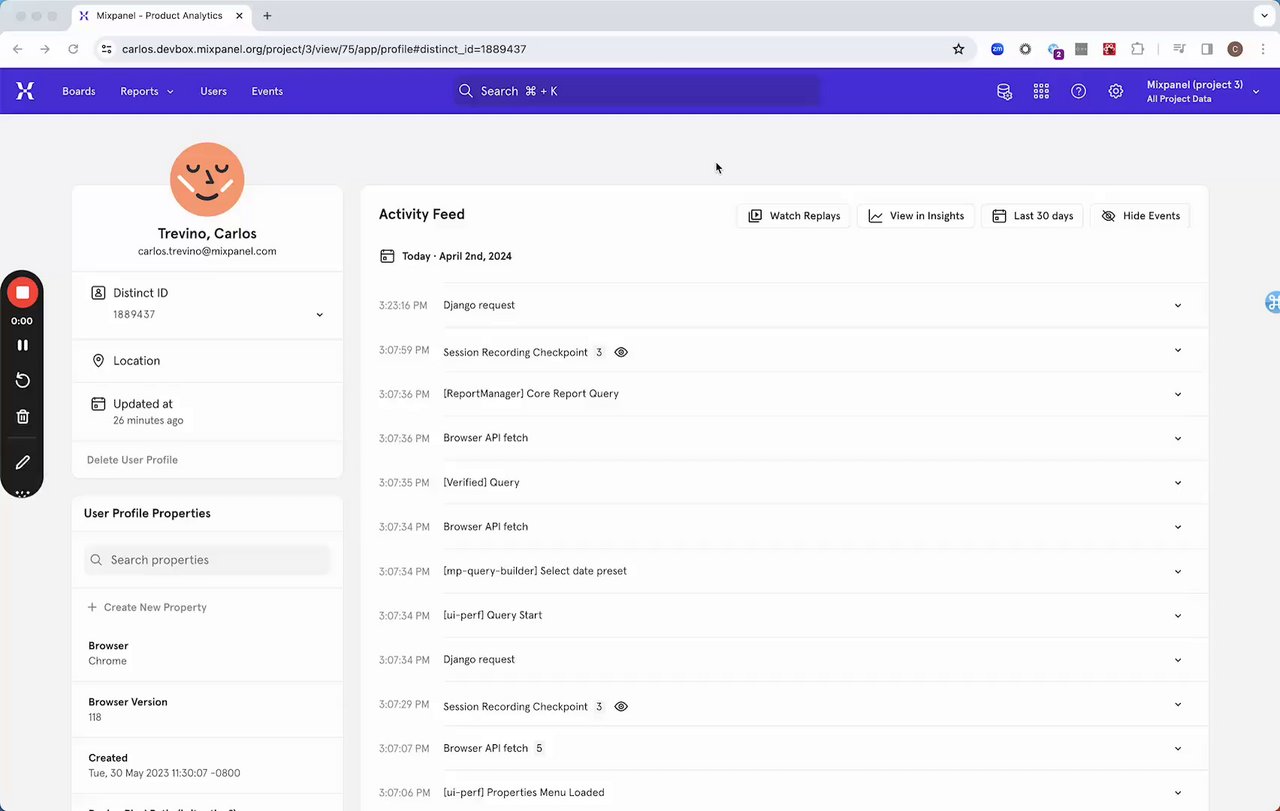Open the Mixpanel (project 3) project switcher

1203,91
